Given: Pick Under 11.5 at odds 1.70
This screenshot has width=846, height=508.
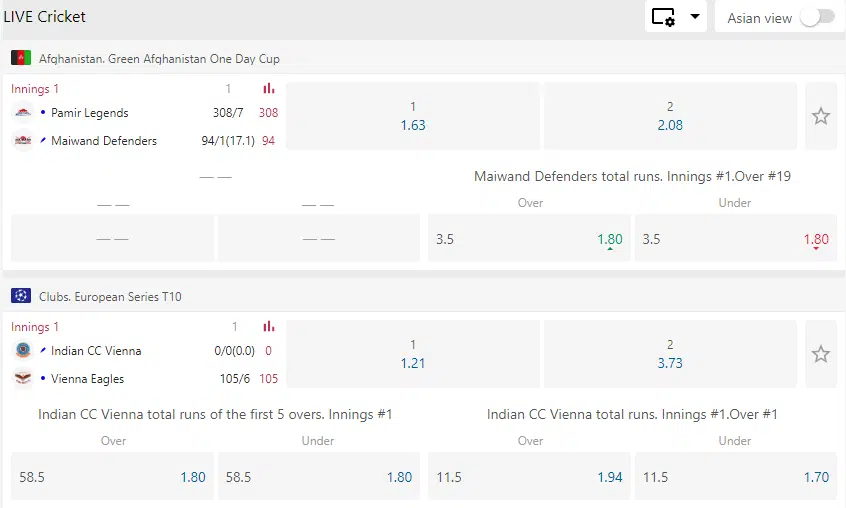Looking at the screenshot, I should 735,477.
